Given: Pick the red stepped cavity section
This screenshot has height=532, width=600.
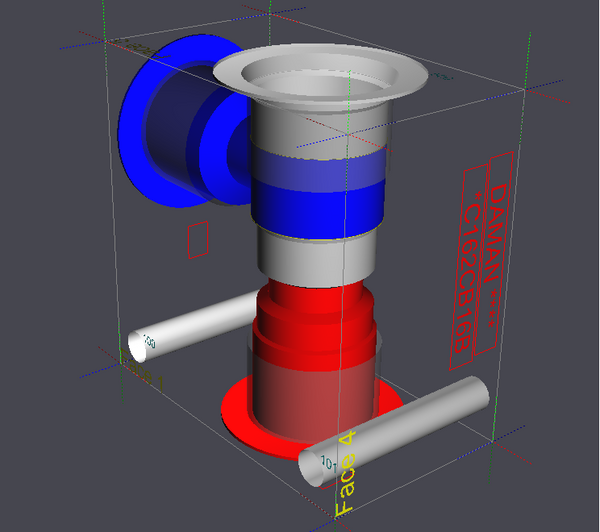Looking at the screenshot, I should 315,327.
